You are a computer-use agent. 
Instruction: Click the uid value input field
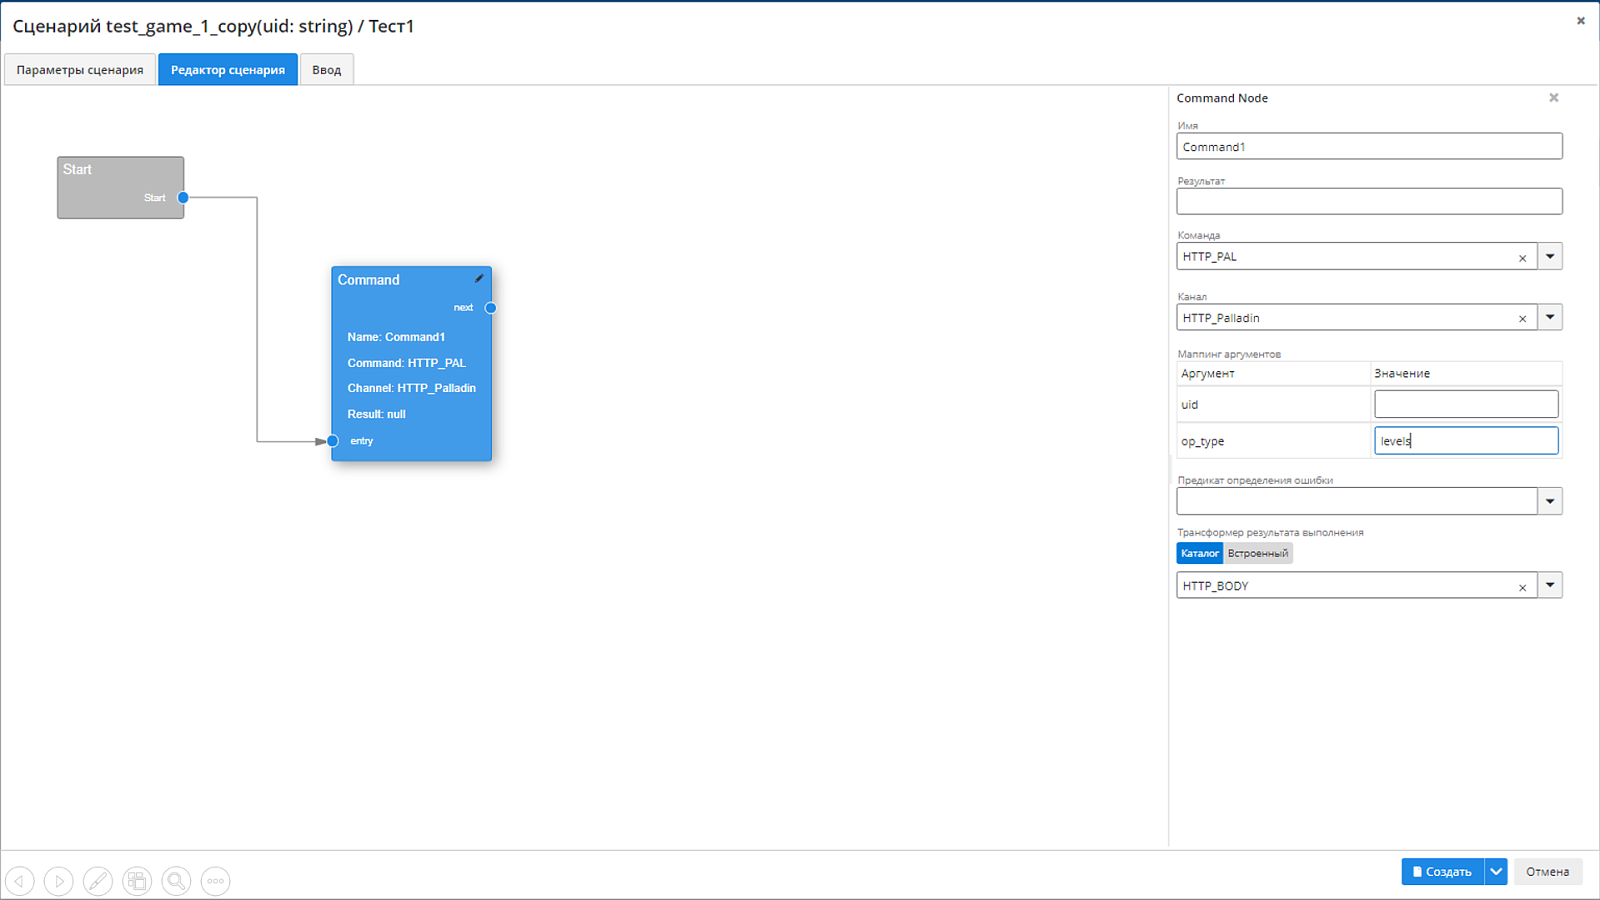pyautogui.click(x=1466, y=404)
